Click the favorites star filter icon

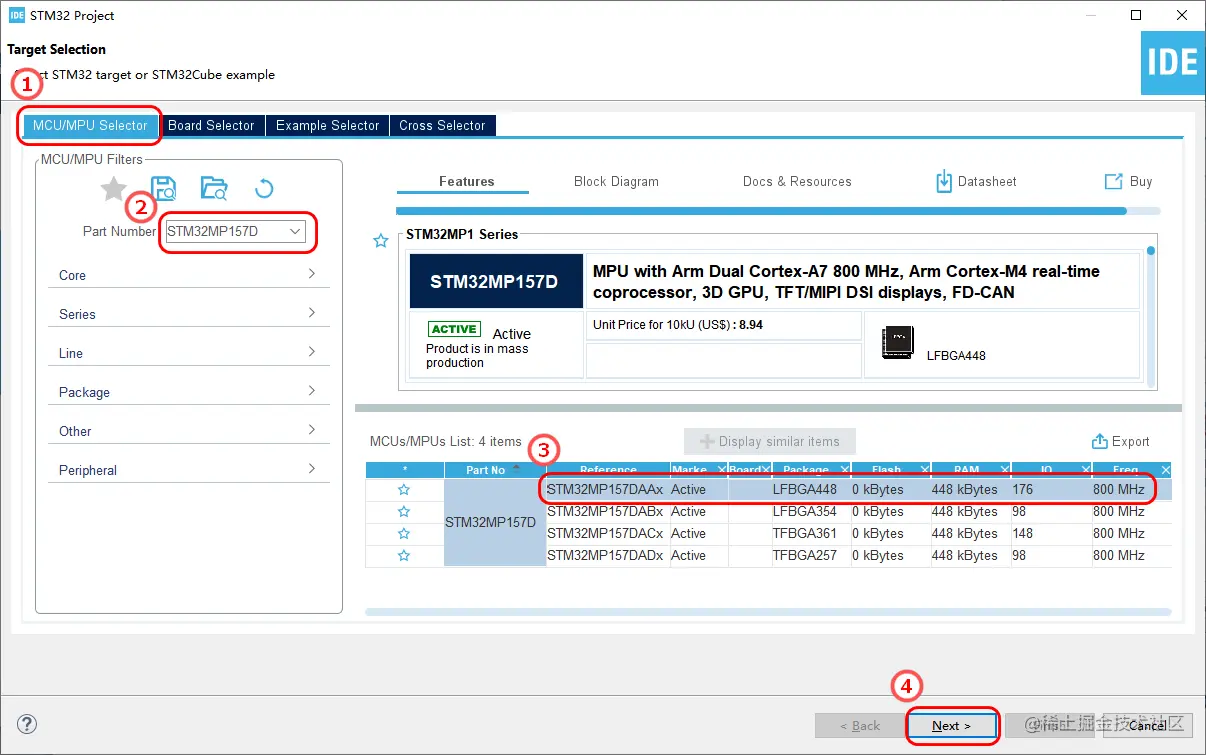coord(114,188)
